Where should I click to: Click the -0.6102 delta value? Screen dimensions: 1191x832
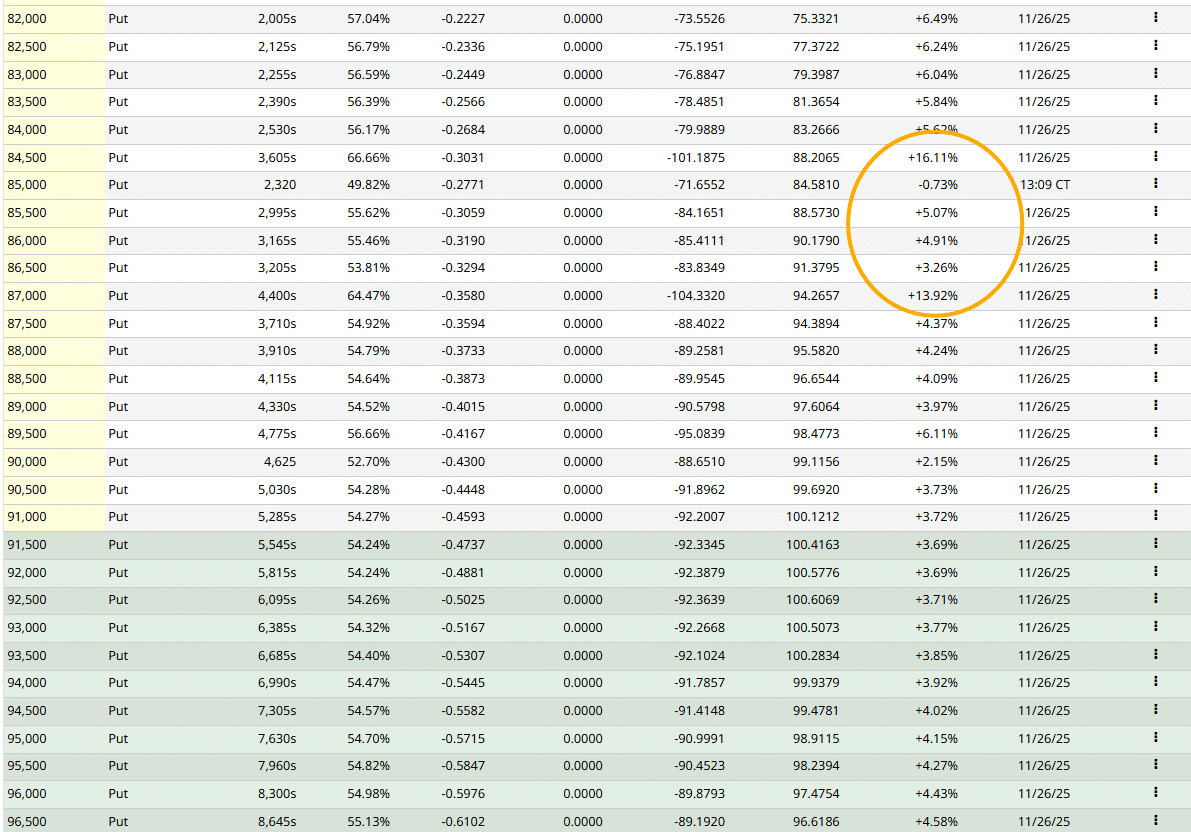pyautogui.click(x=463, y=821)
